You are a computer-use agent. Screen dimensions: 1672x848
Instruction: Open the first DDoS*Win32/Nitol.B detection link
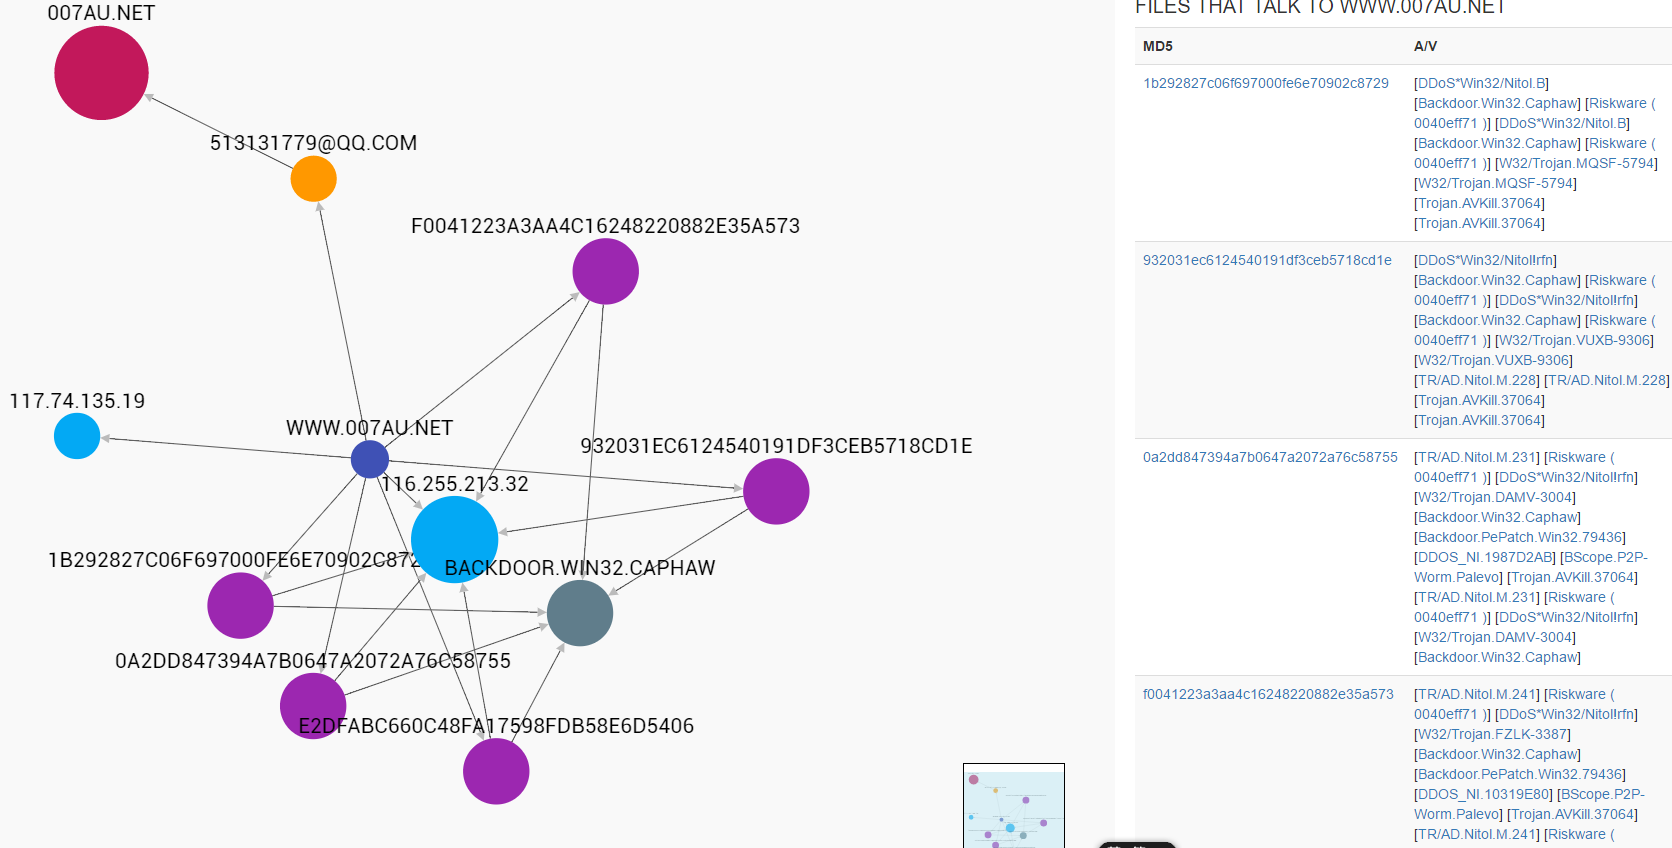1482,83
